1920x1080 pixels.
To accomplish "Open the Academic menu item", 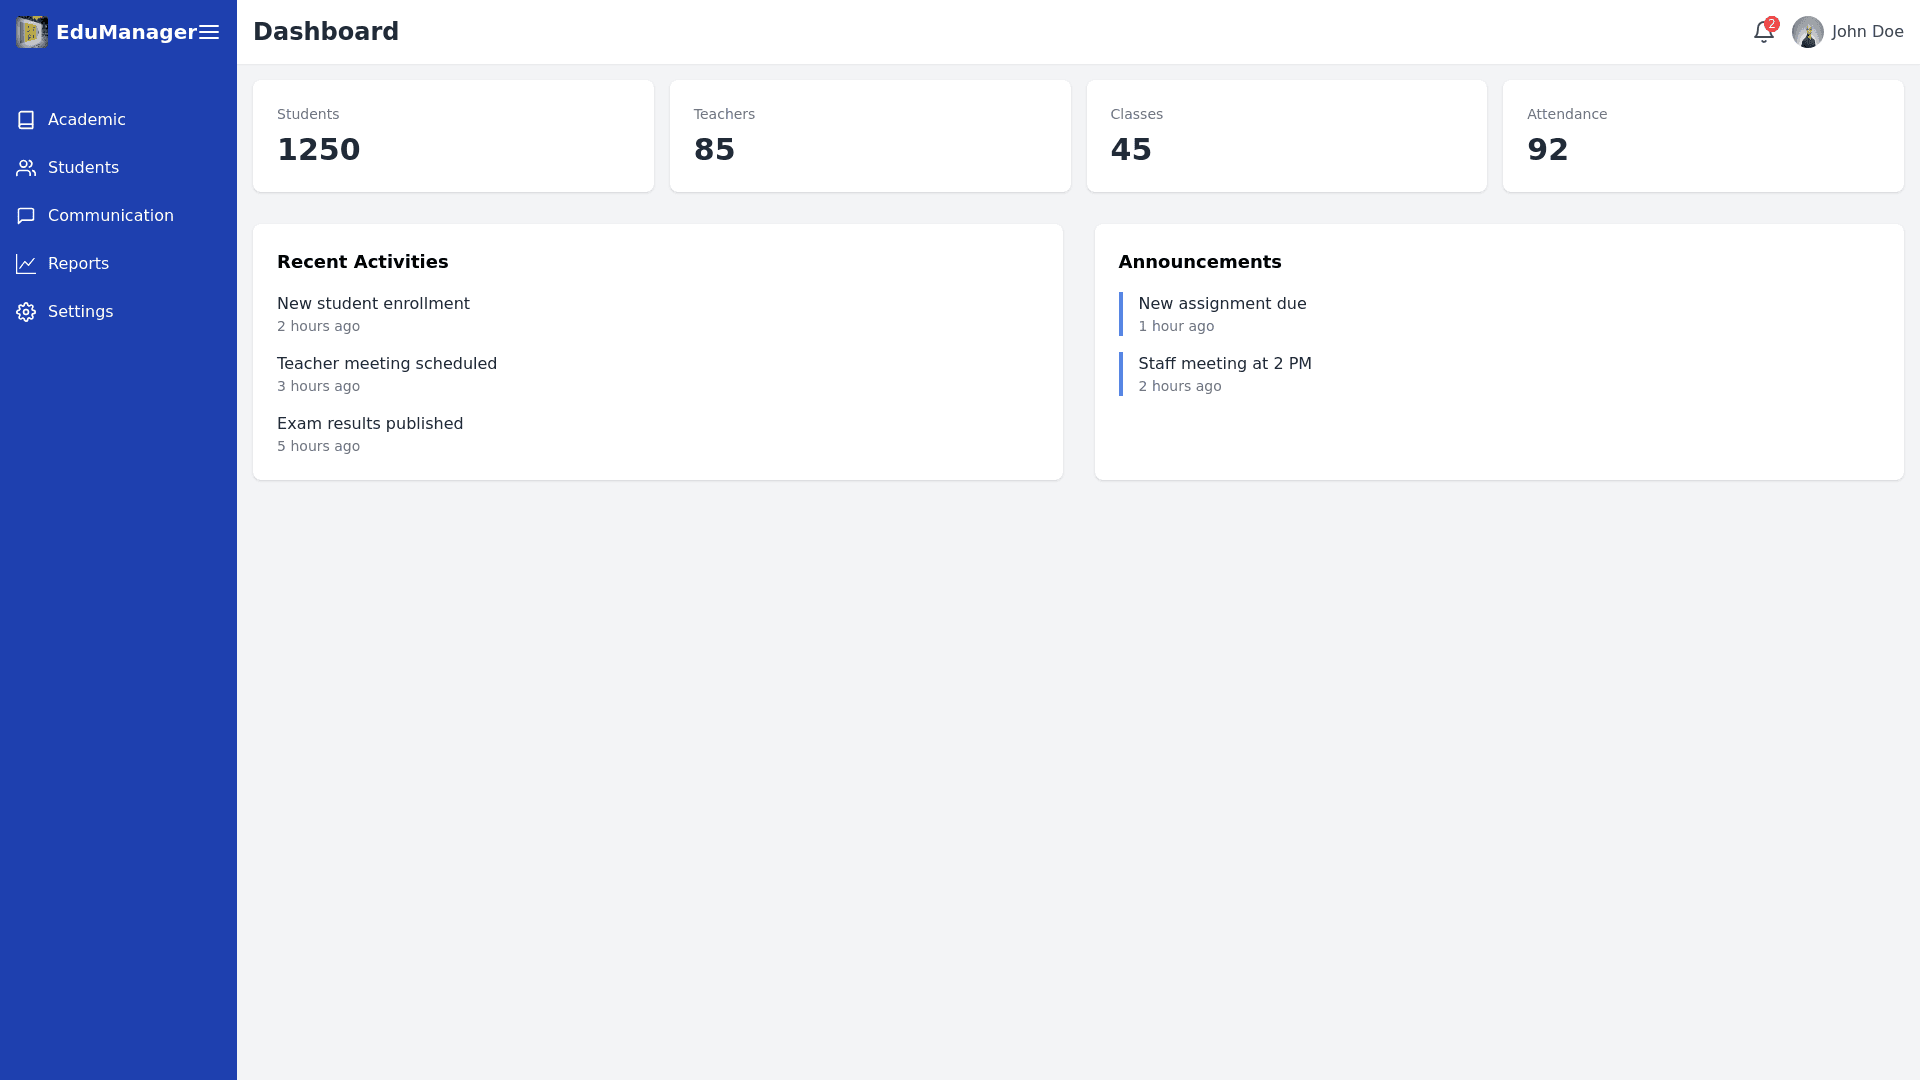I will click(x=87, y=120).
